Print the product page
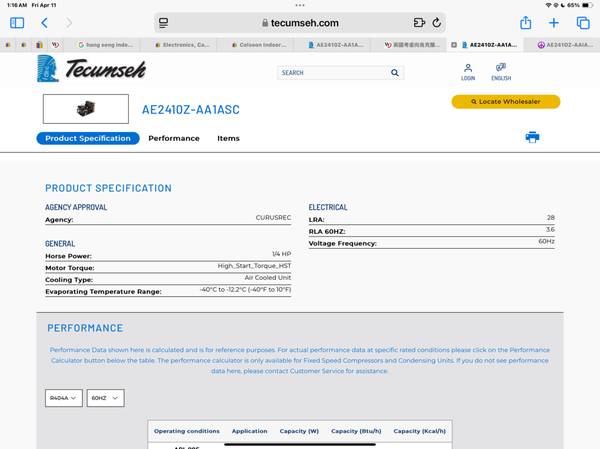Screen dimensions: 600x449 point(532,137)
